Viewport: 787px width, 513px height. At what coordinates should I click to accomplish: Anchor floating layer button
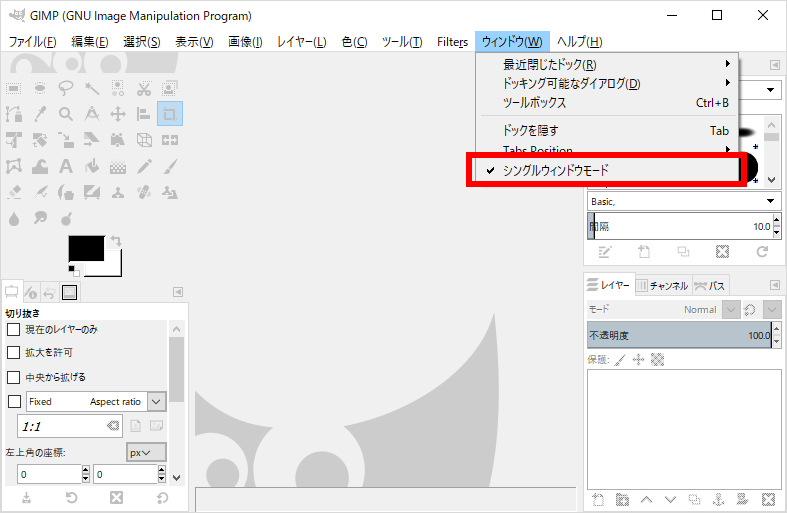[x=719, y=499]
